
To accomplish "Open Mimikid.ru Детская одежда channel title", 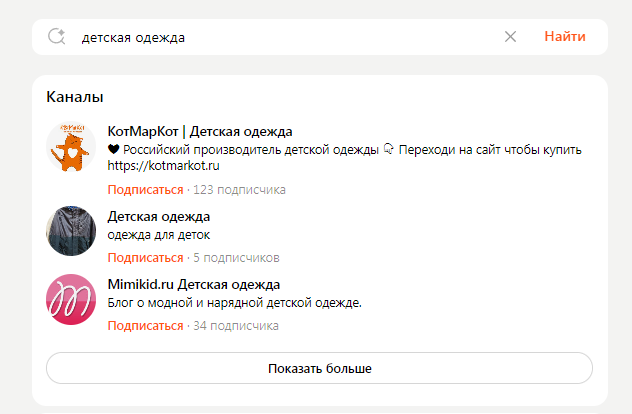I will (194, 285).
